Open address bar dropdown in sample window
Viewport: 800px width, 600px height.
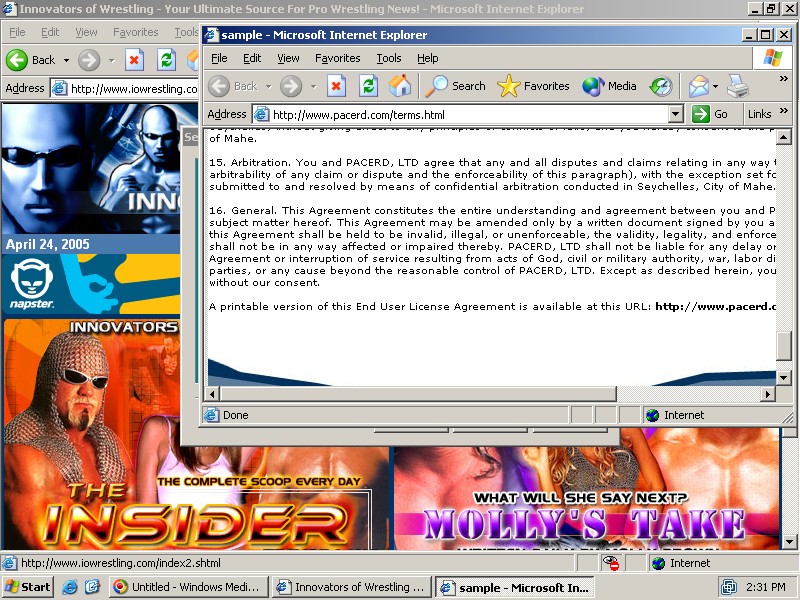pyautogui.click(x=676, y=114)
